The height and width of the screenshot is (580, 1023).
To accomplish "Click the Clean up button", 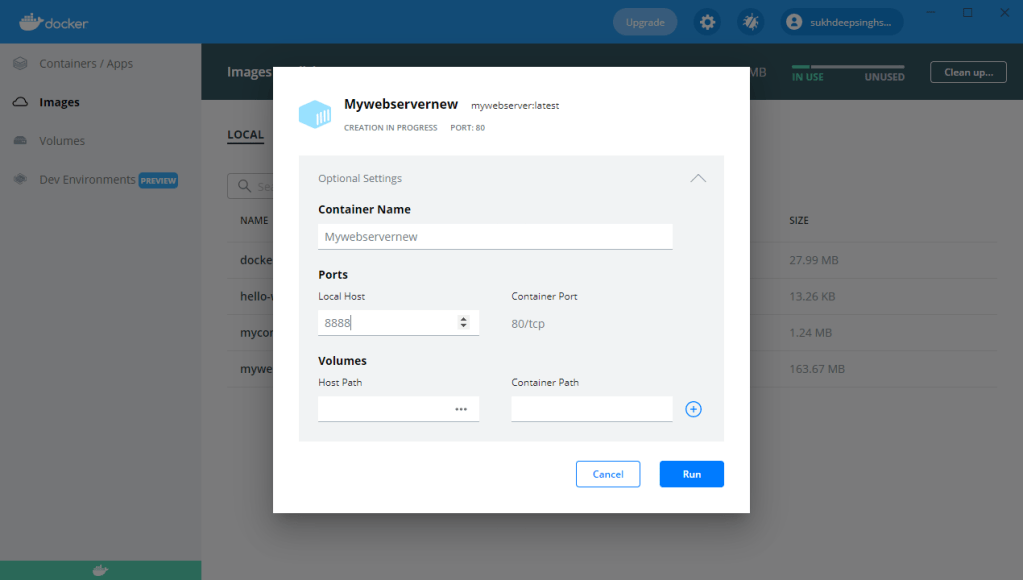I will (x=968, y=73).
